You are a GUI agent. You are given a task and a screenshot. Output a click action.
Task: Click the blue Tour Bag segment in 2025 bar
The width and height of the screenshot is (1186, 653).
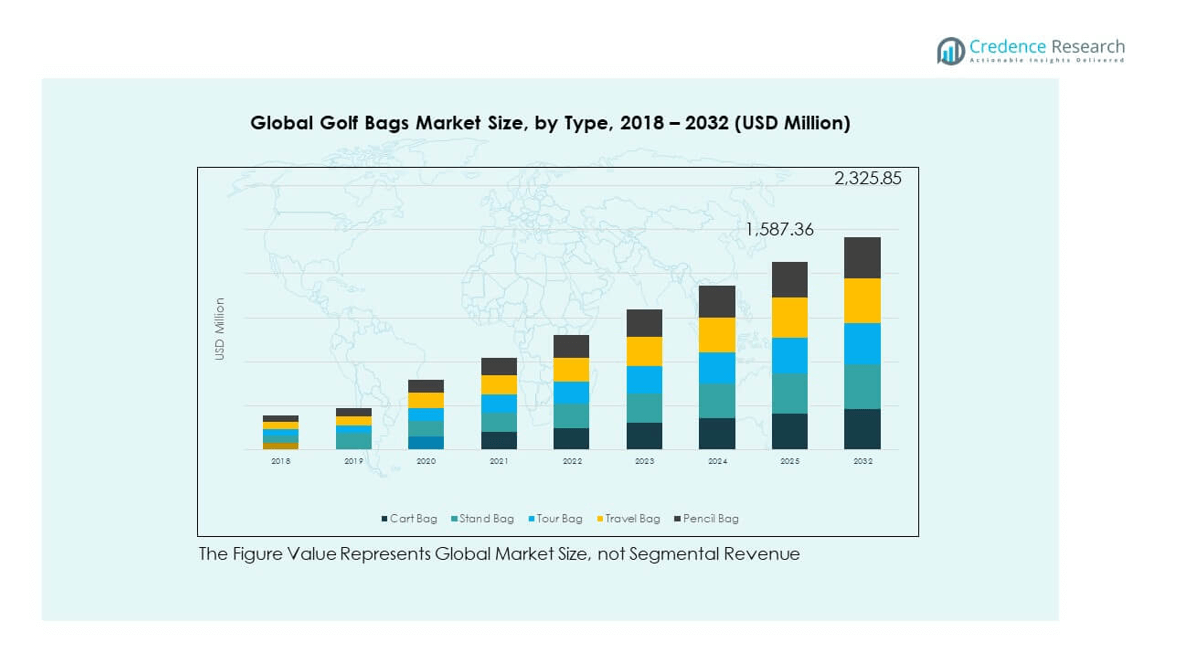(789, 355)
